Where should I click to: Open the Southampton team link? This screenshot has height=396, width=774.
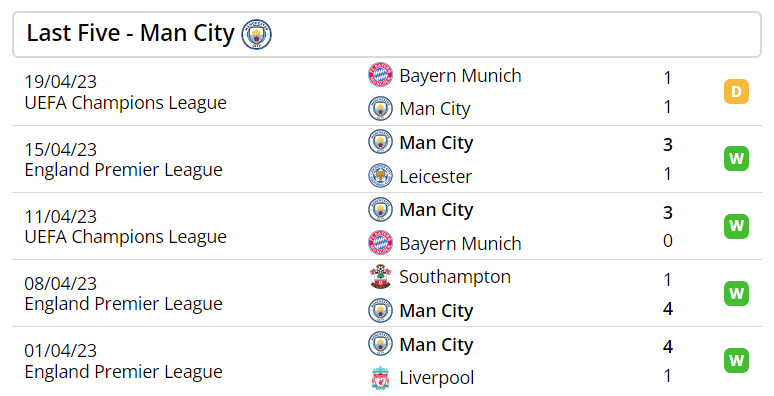(x=455, y=277)
